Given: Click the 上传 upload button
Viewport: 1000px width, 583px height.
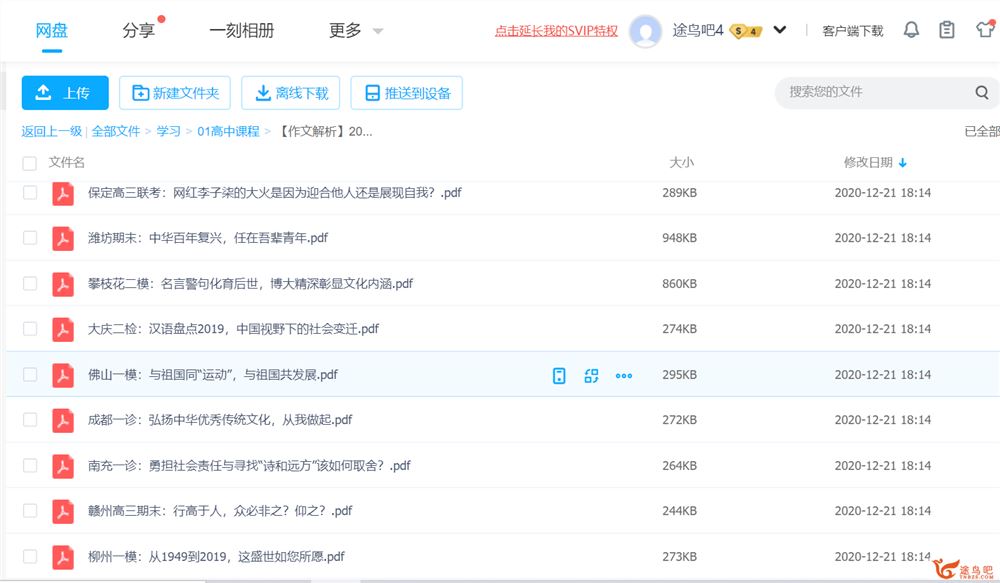Looking at the screenshot, I should (65, 92).
